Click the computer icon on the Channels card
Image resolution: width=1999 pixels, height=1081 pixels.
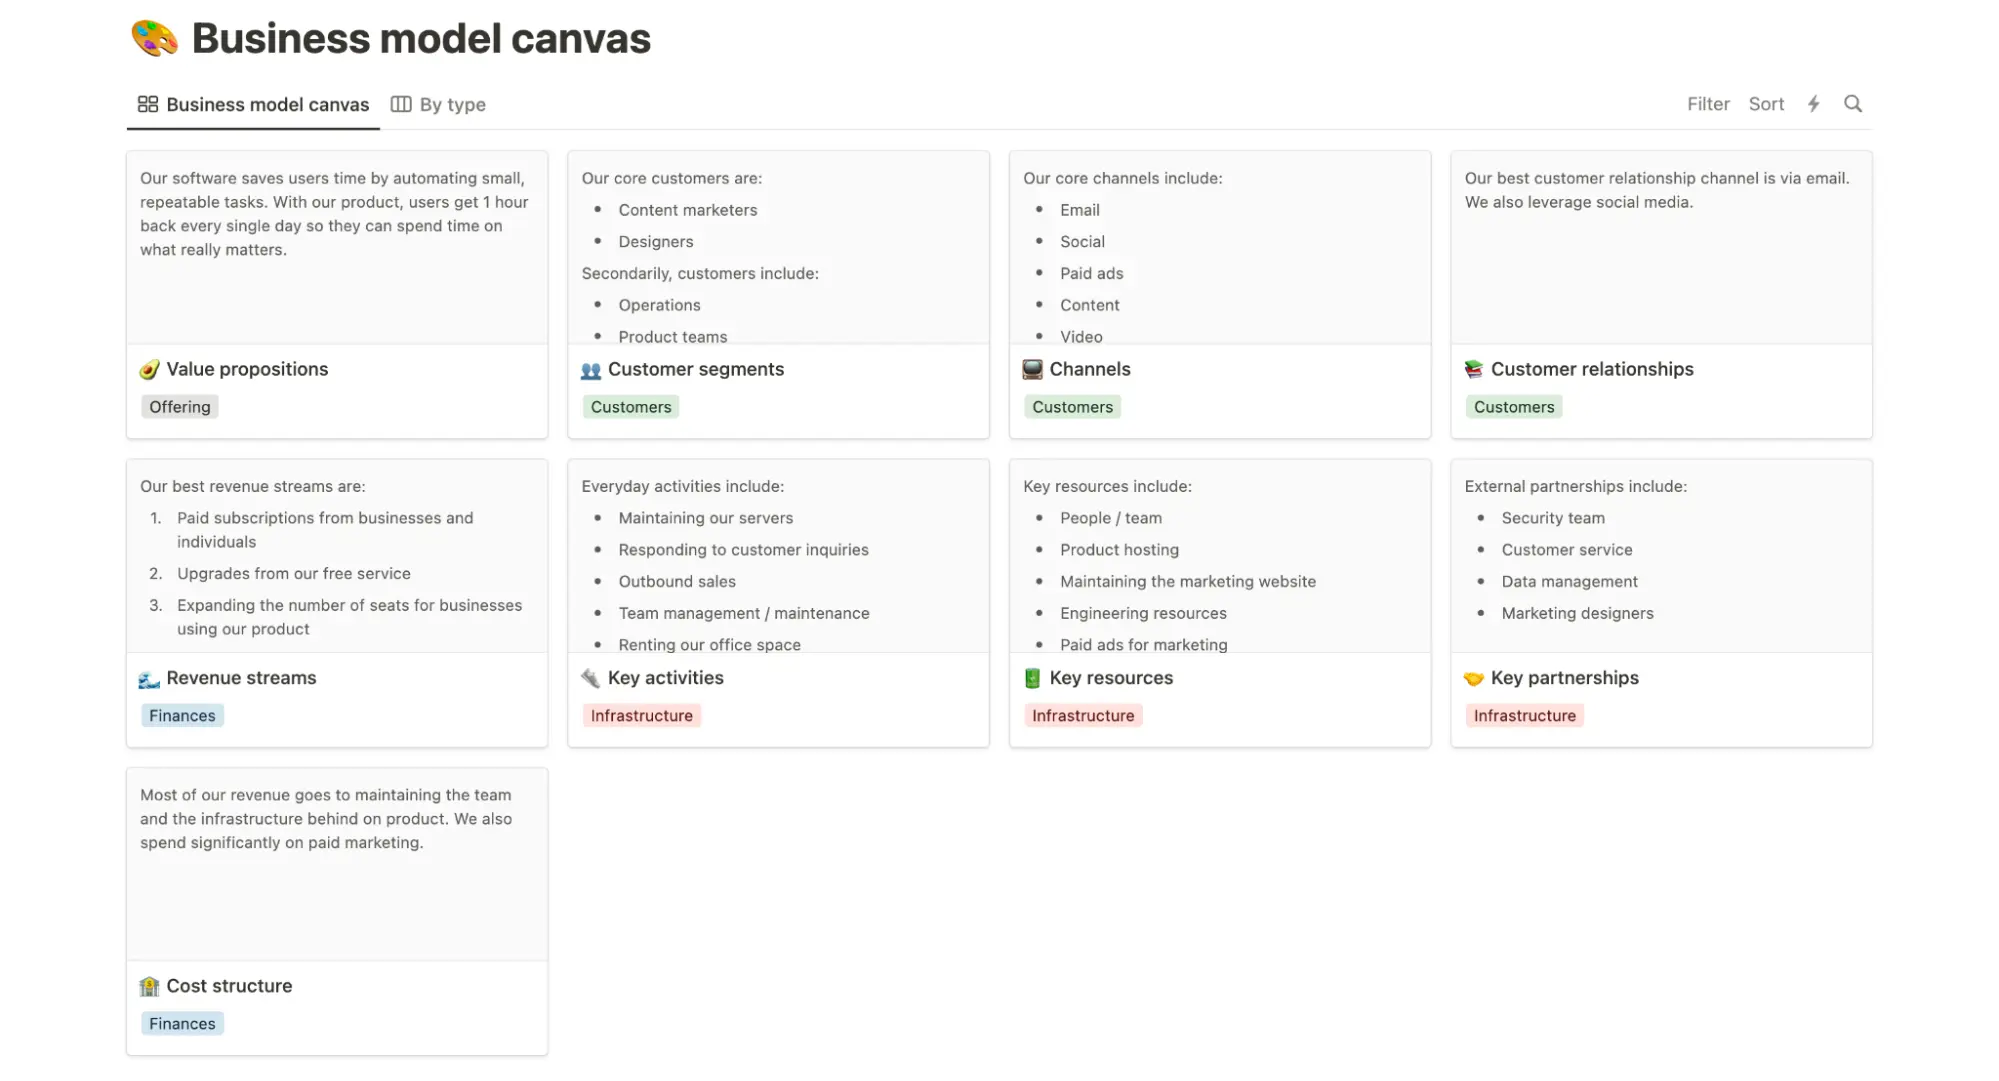(1031, 368)
